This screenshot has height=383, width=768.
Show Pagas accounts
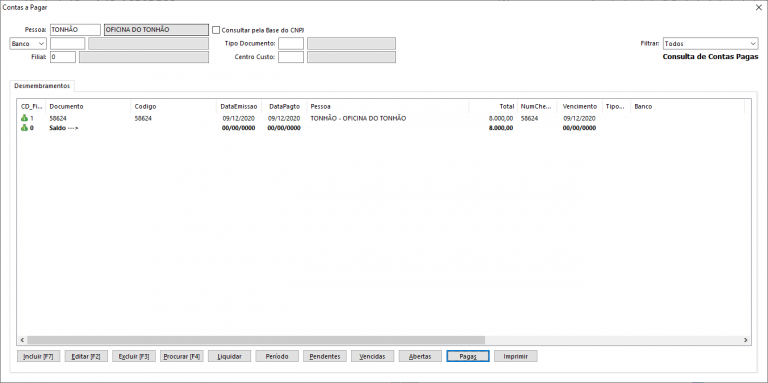click(x=468, y=357)
